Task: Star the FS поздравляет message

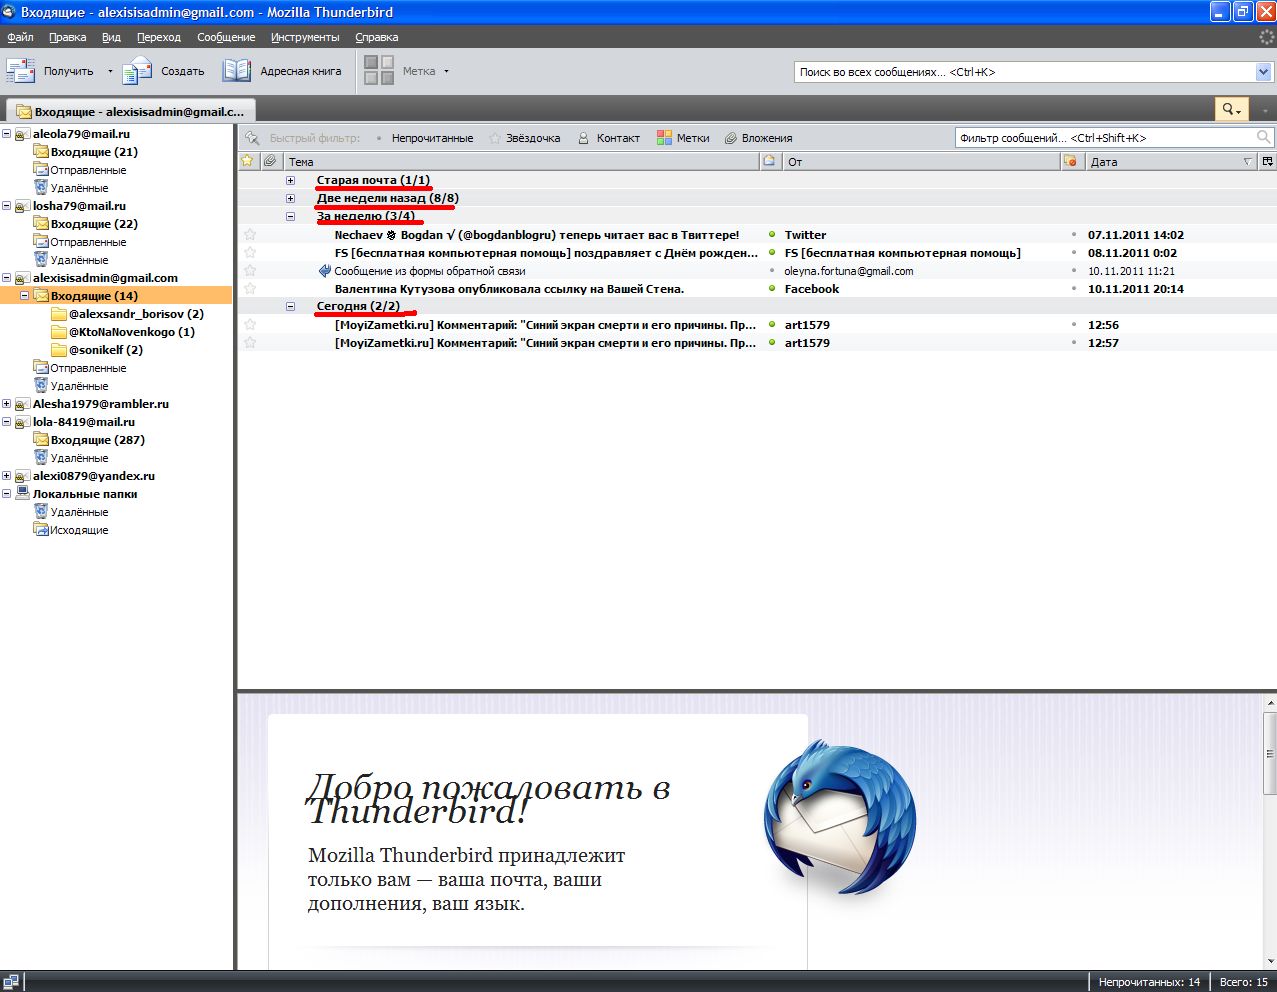Action: [250, 252]
